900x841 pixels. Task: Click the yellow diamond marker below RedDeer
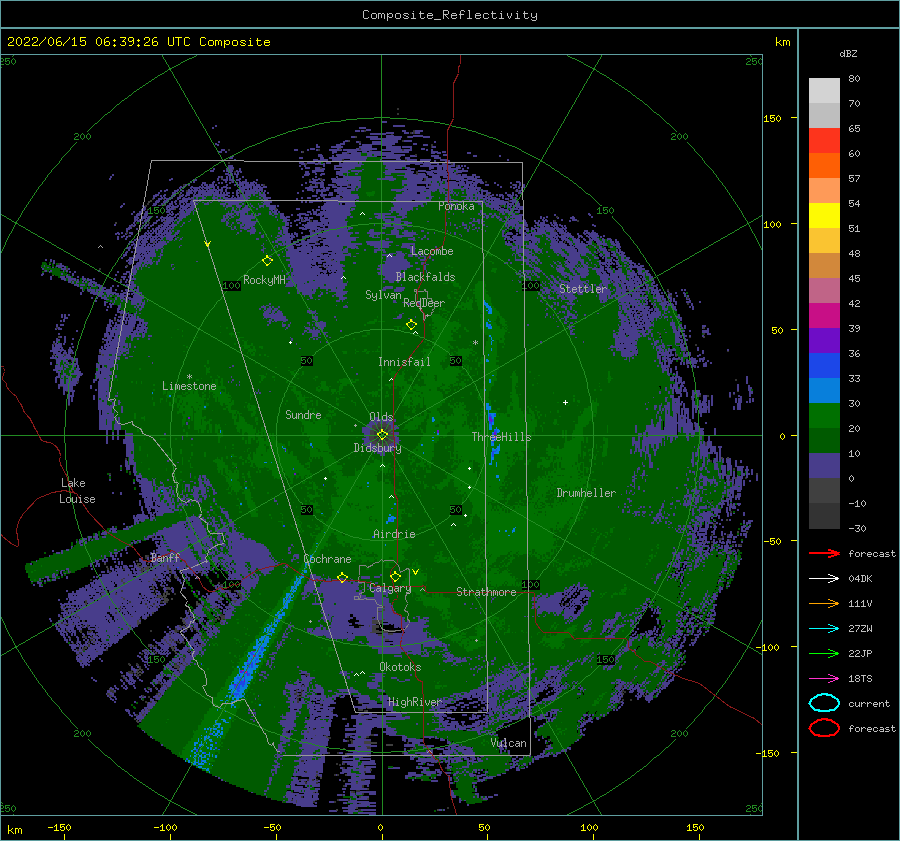pos(411,325)
